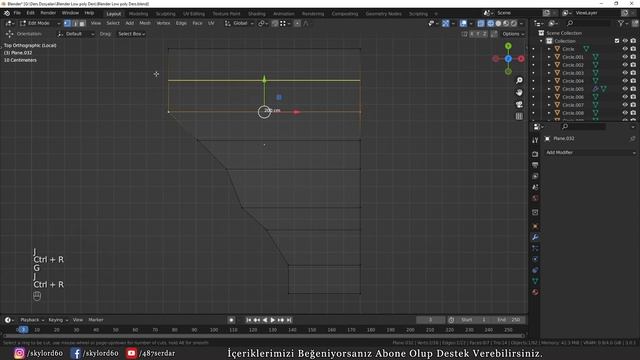Image resolution: width=640 pixels, height=360 pixels.
Task: Toggle X-ray view button
Action: coord(481,23)
